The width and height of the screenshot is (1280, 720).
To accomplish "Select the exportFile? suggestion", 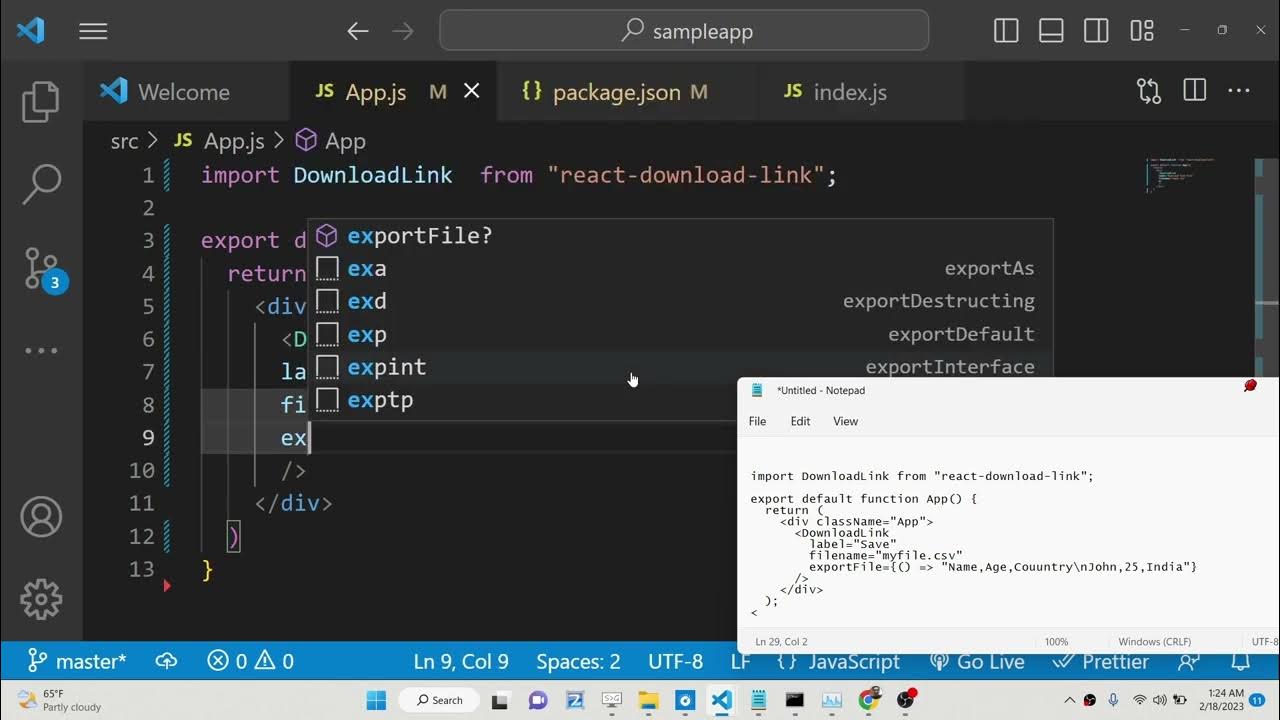I will click(x=419, y=236).
